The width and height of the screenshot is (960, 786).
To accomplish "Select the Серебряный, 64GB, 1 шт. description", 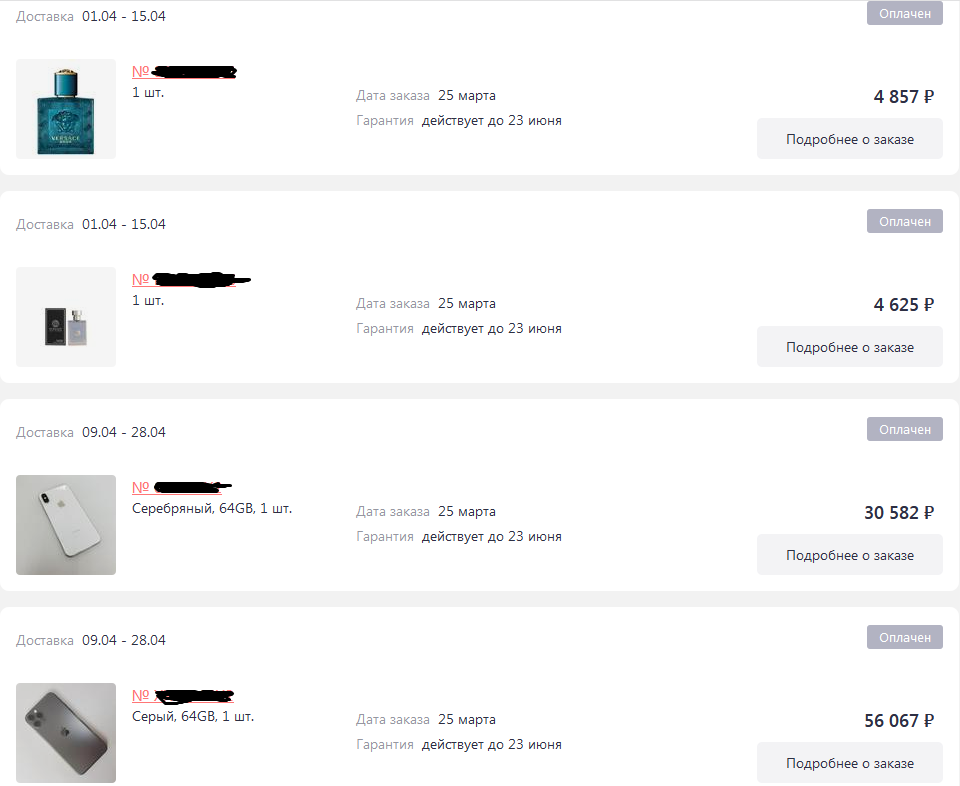I will (x=212, y=509).
